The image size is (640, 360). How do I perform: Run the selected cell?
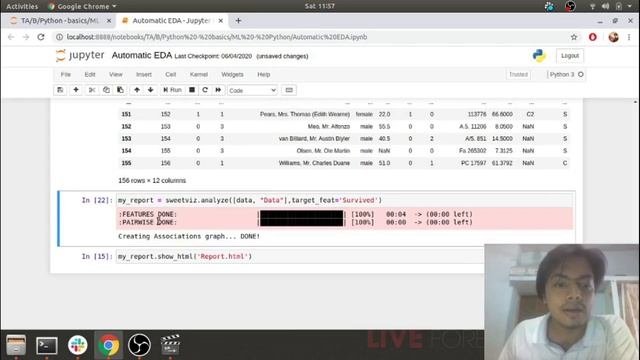[172, 90]
